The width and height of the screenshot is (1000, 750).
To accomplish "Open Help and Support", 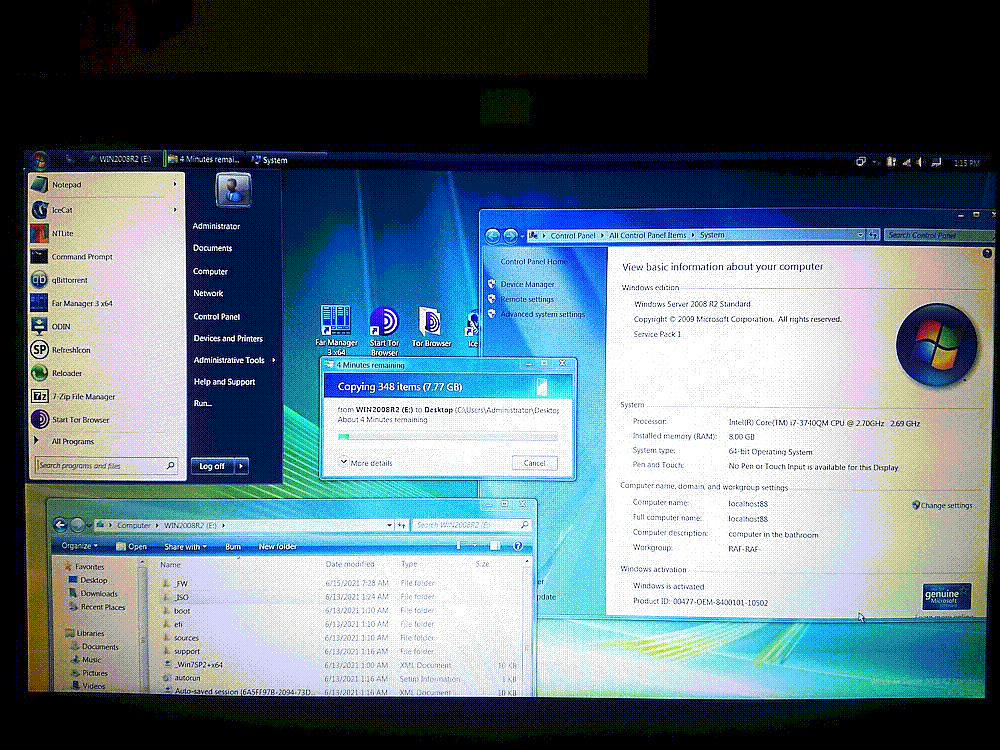I will pyautogui.click(x=224, y=382).
